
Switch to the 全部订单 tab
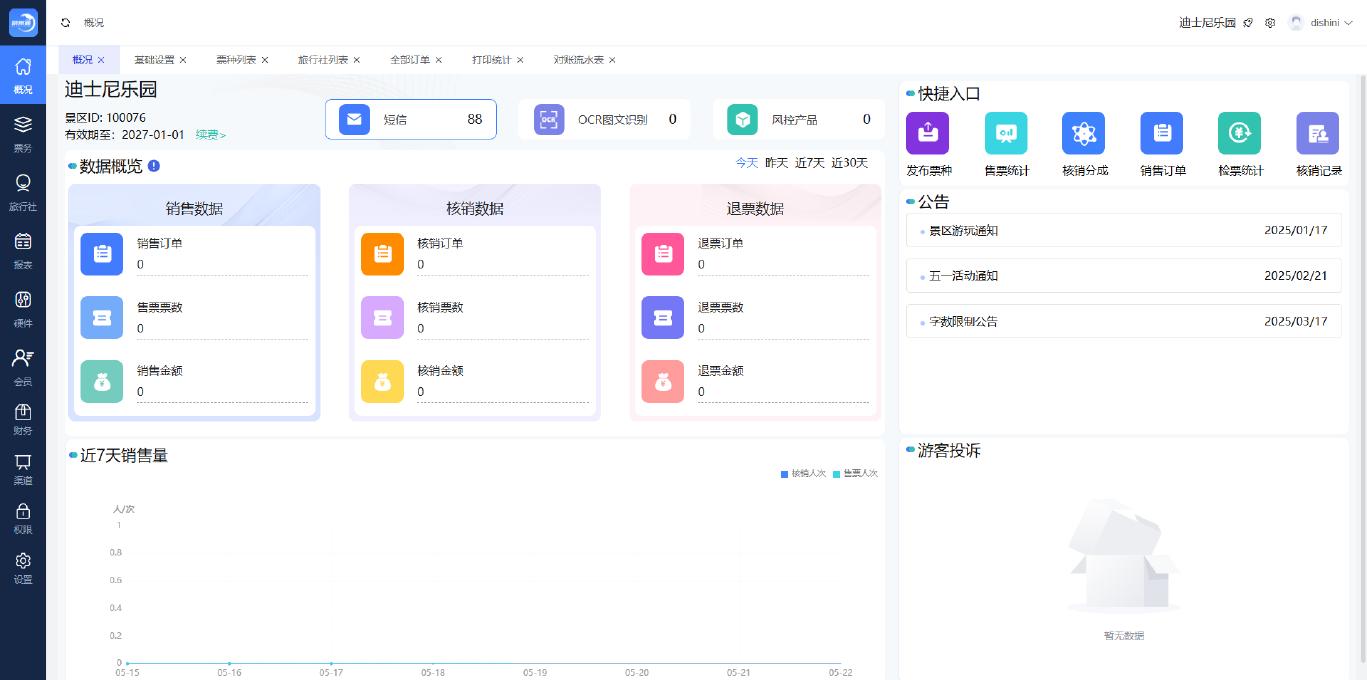[410, 60]
